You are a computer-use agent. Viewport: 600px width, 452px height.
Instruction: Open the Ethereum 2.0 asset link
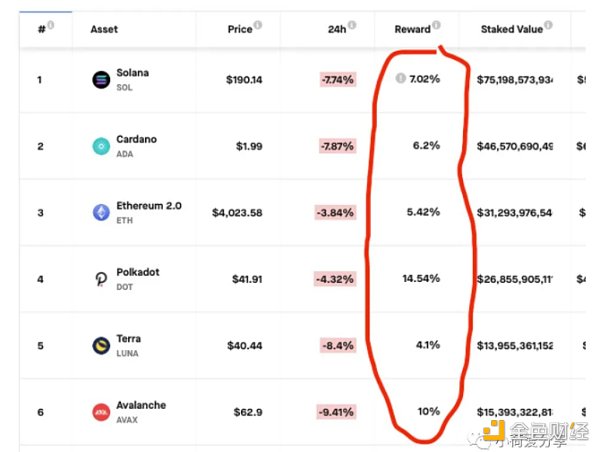point(149,206)
